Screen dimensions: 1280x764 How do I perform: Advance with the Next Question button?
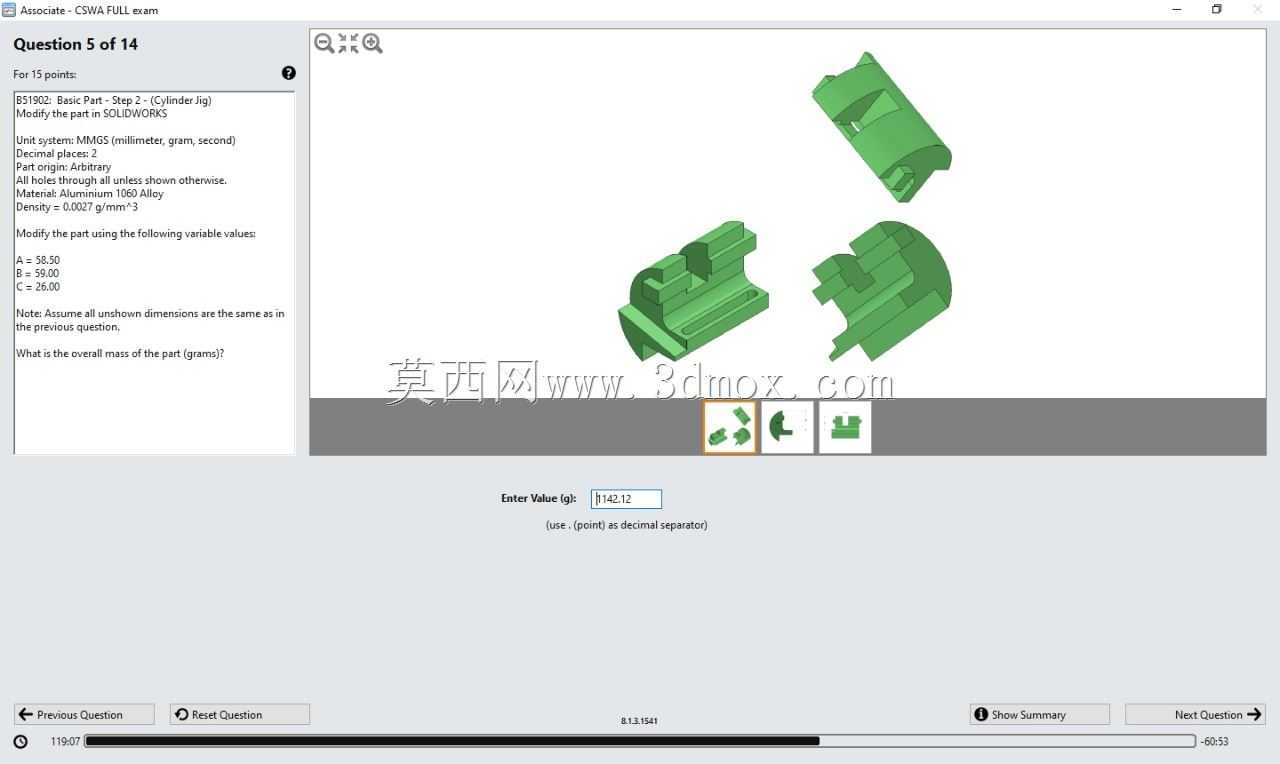(x=1195, y=714)
